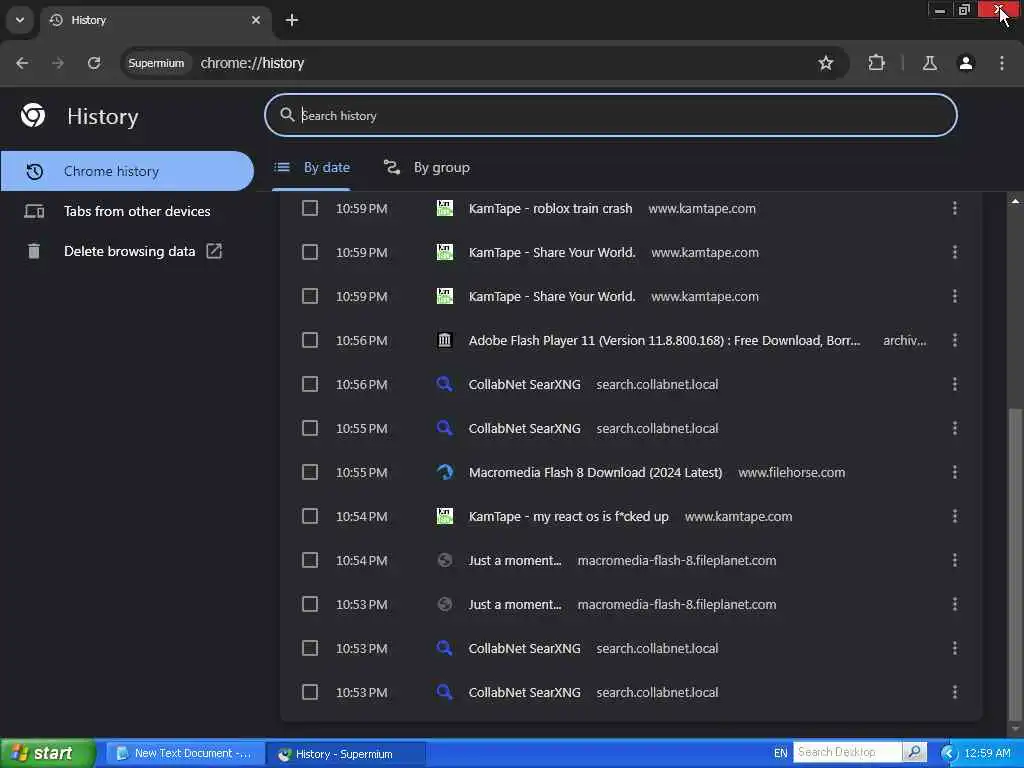Click globe favicon on 10:54 PM Just a moment
The height and width of the screenshot is (768, 1024).
pyautogui.click(x=444, y=560)
